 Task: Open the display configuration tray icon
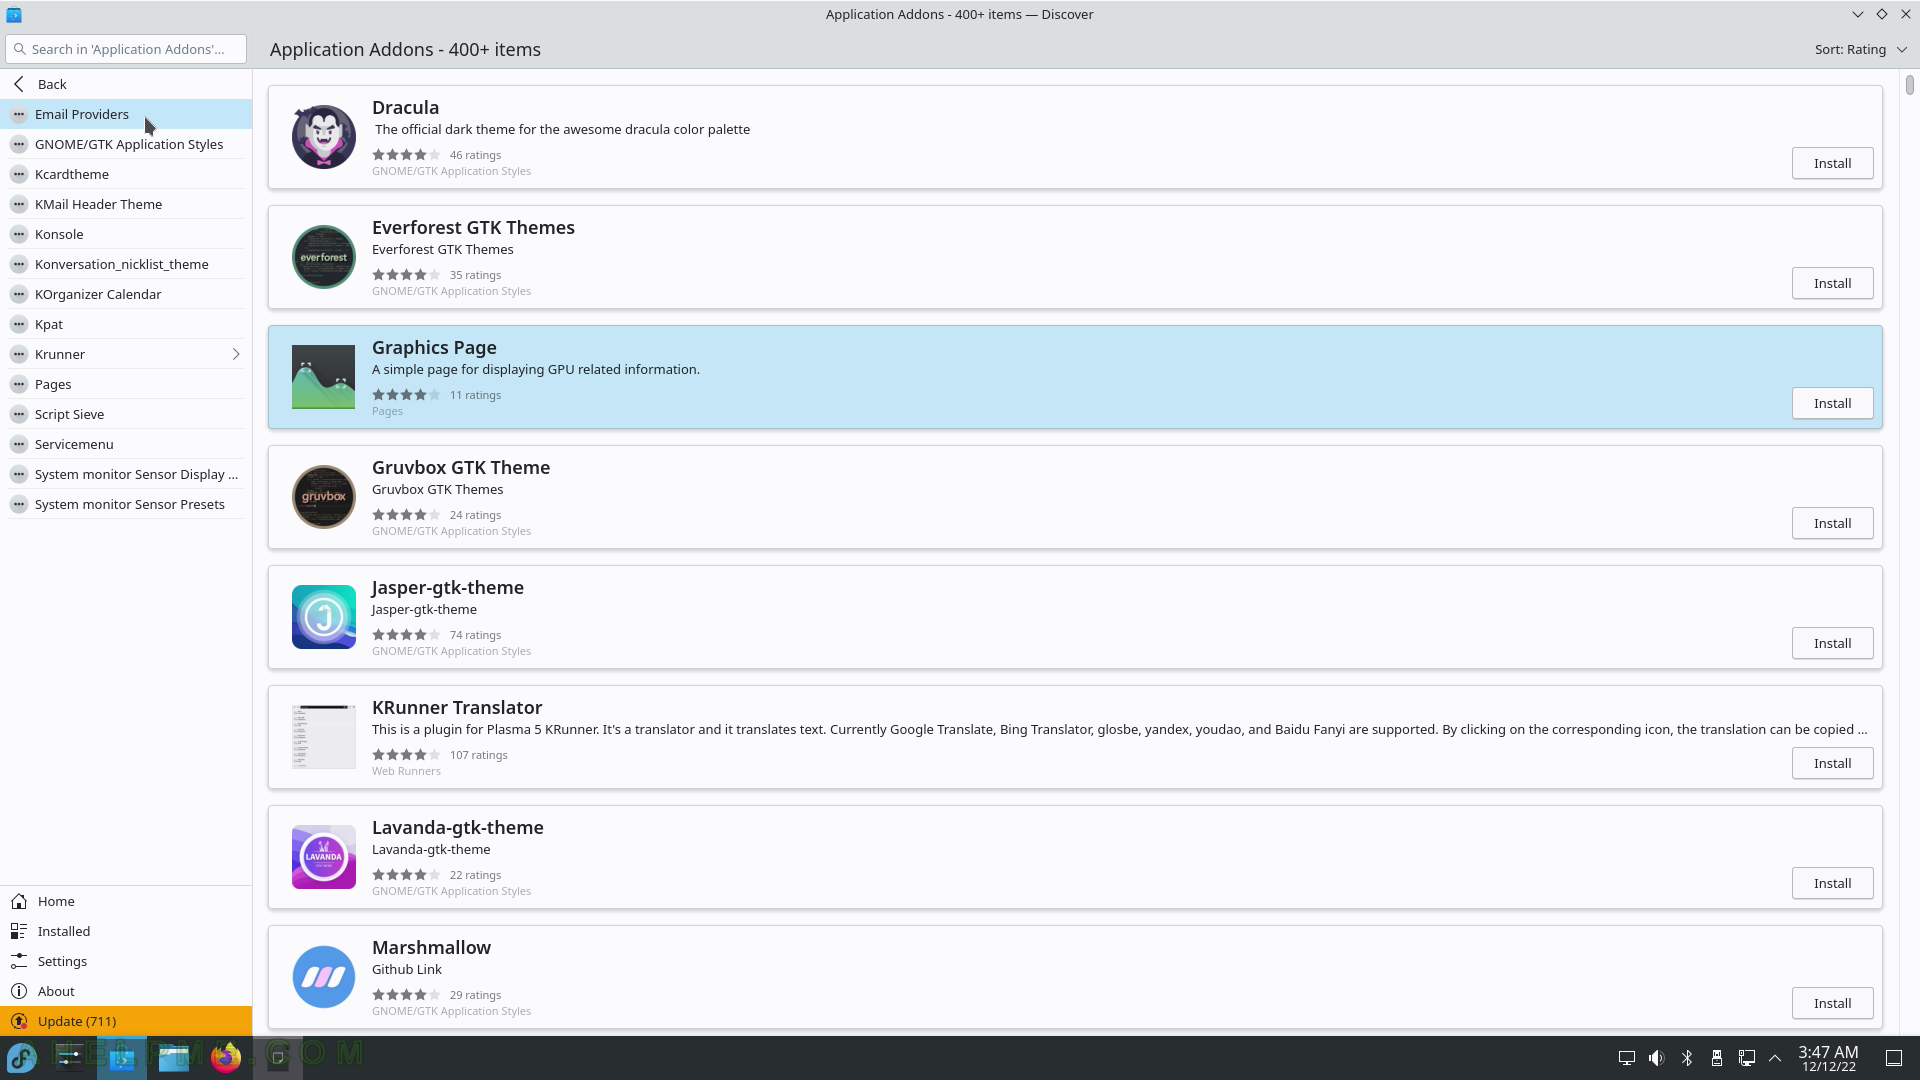tap(1627, 1058)
